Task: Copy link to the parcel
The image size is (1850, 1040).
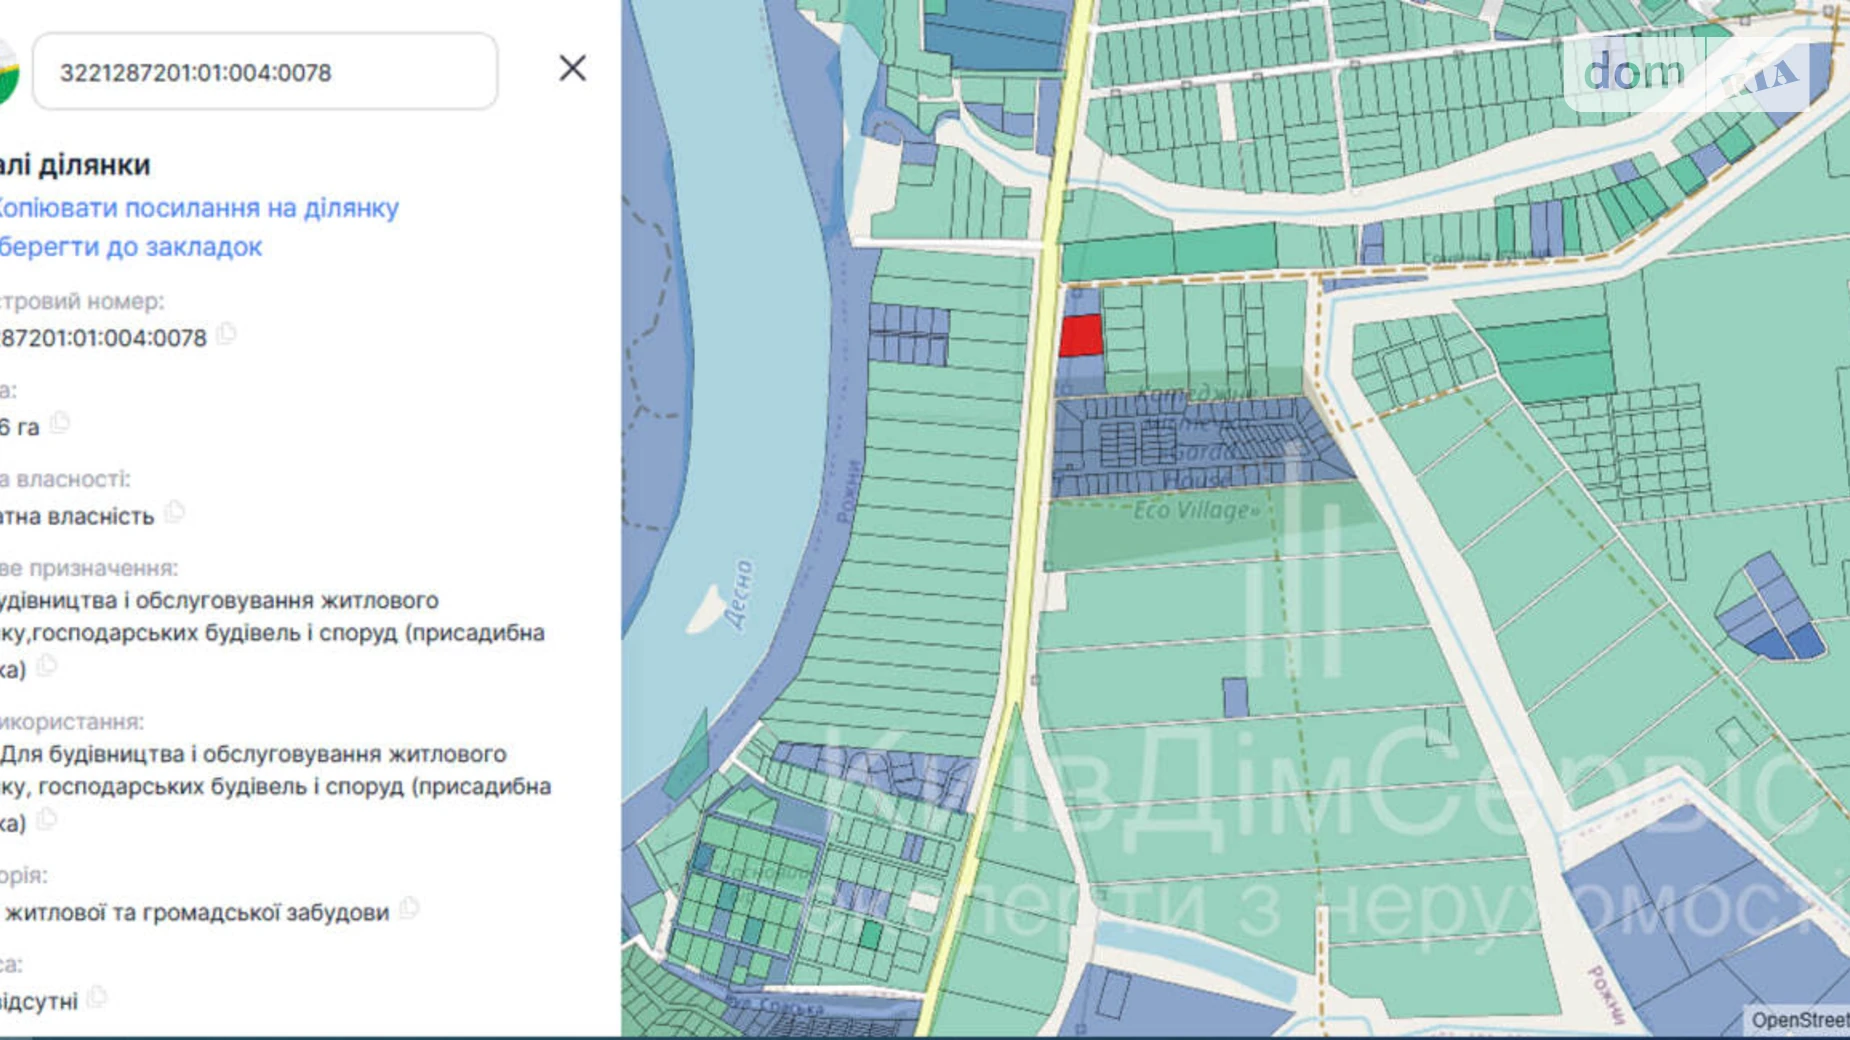Action: [198, 208]
